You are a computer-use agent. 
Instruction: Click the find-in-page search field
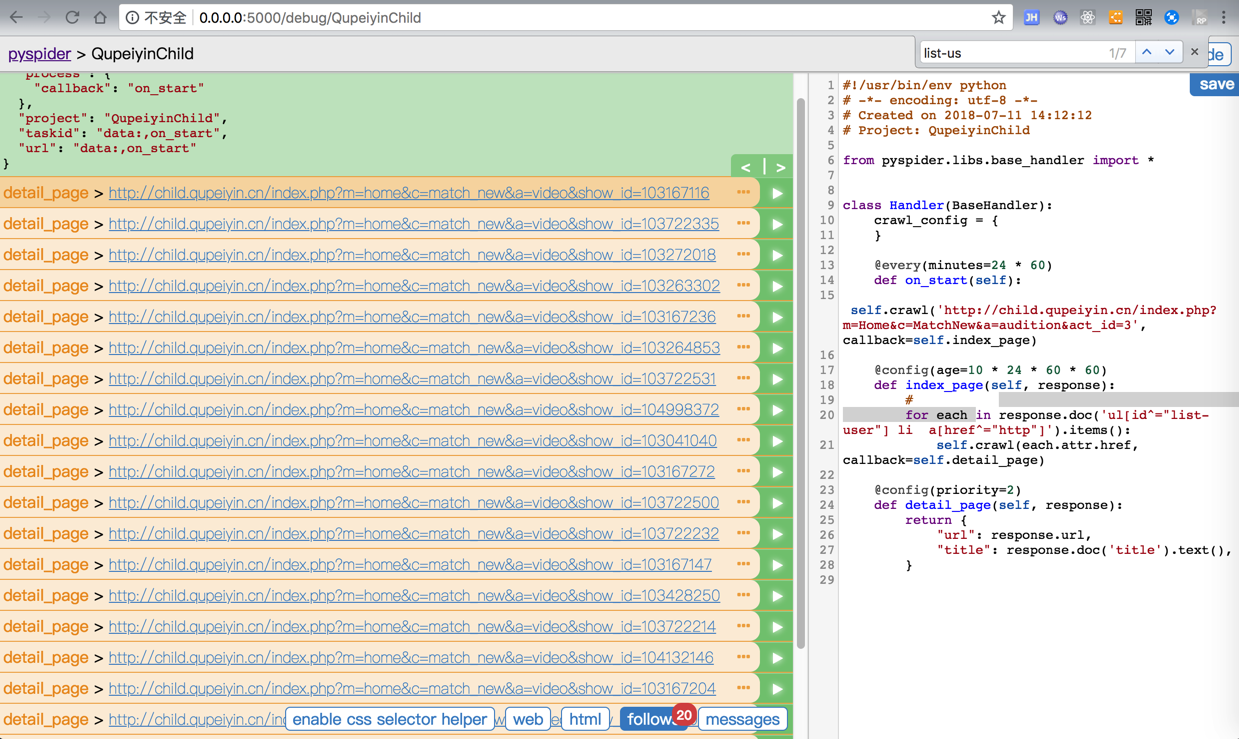[1010, 53]
